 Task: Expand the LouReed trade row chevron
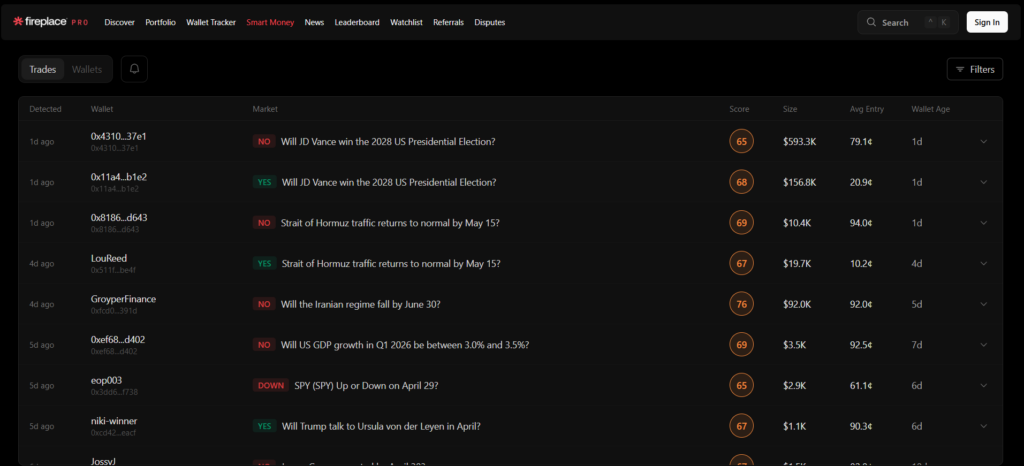(984, 264)
